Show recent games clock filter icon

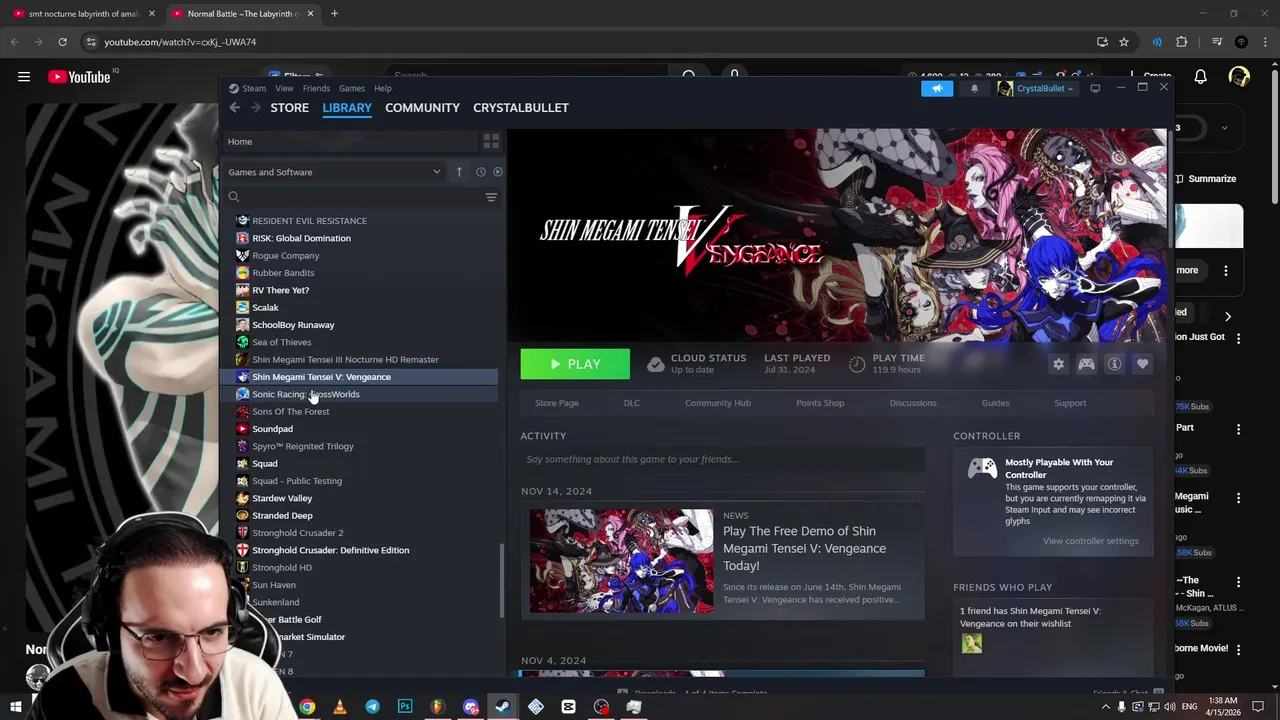pyautogui.click(x=480, y=172)
